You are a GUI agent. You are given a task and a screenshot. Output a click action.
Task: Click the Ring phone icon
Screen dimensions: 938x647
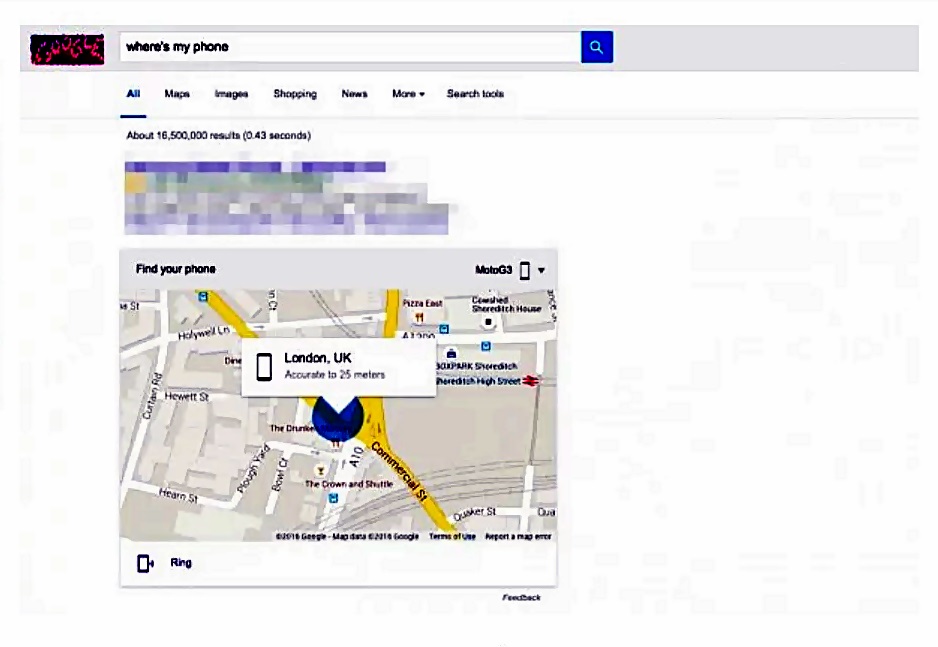pos(145,563)
